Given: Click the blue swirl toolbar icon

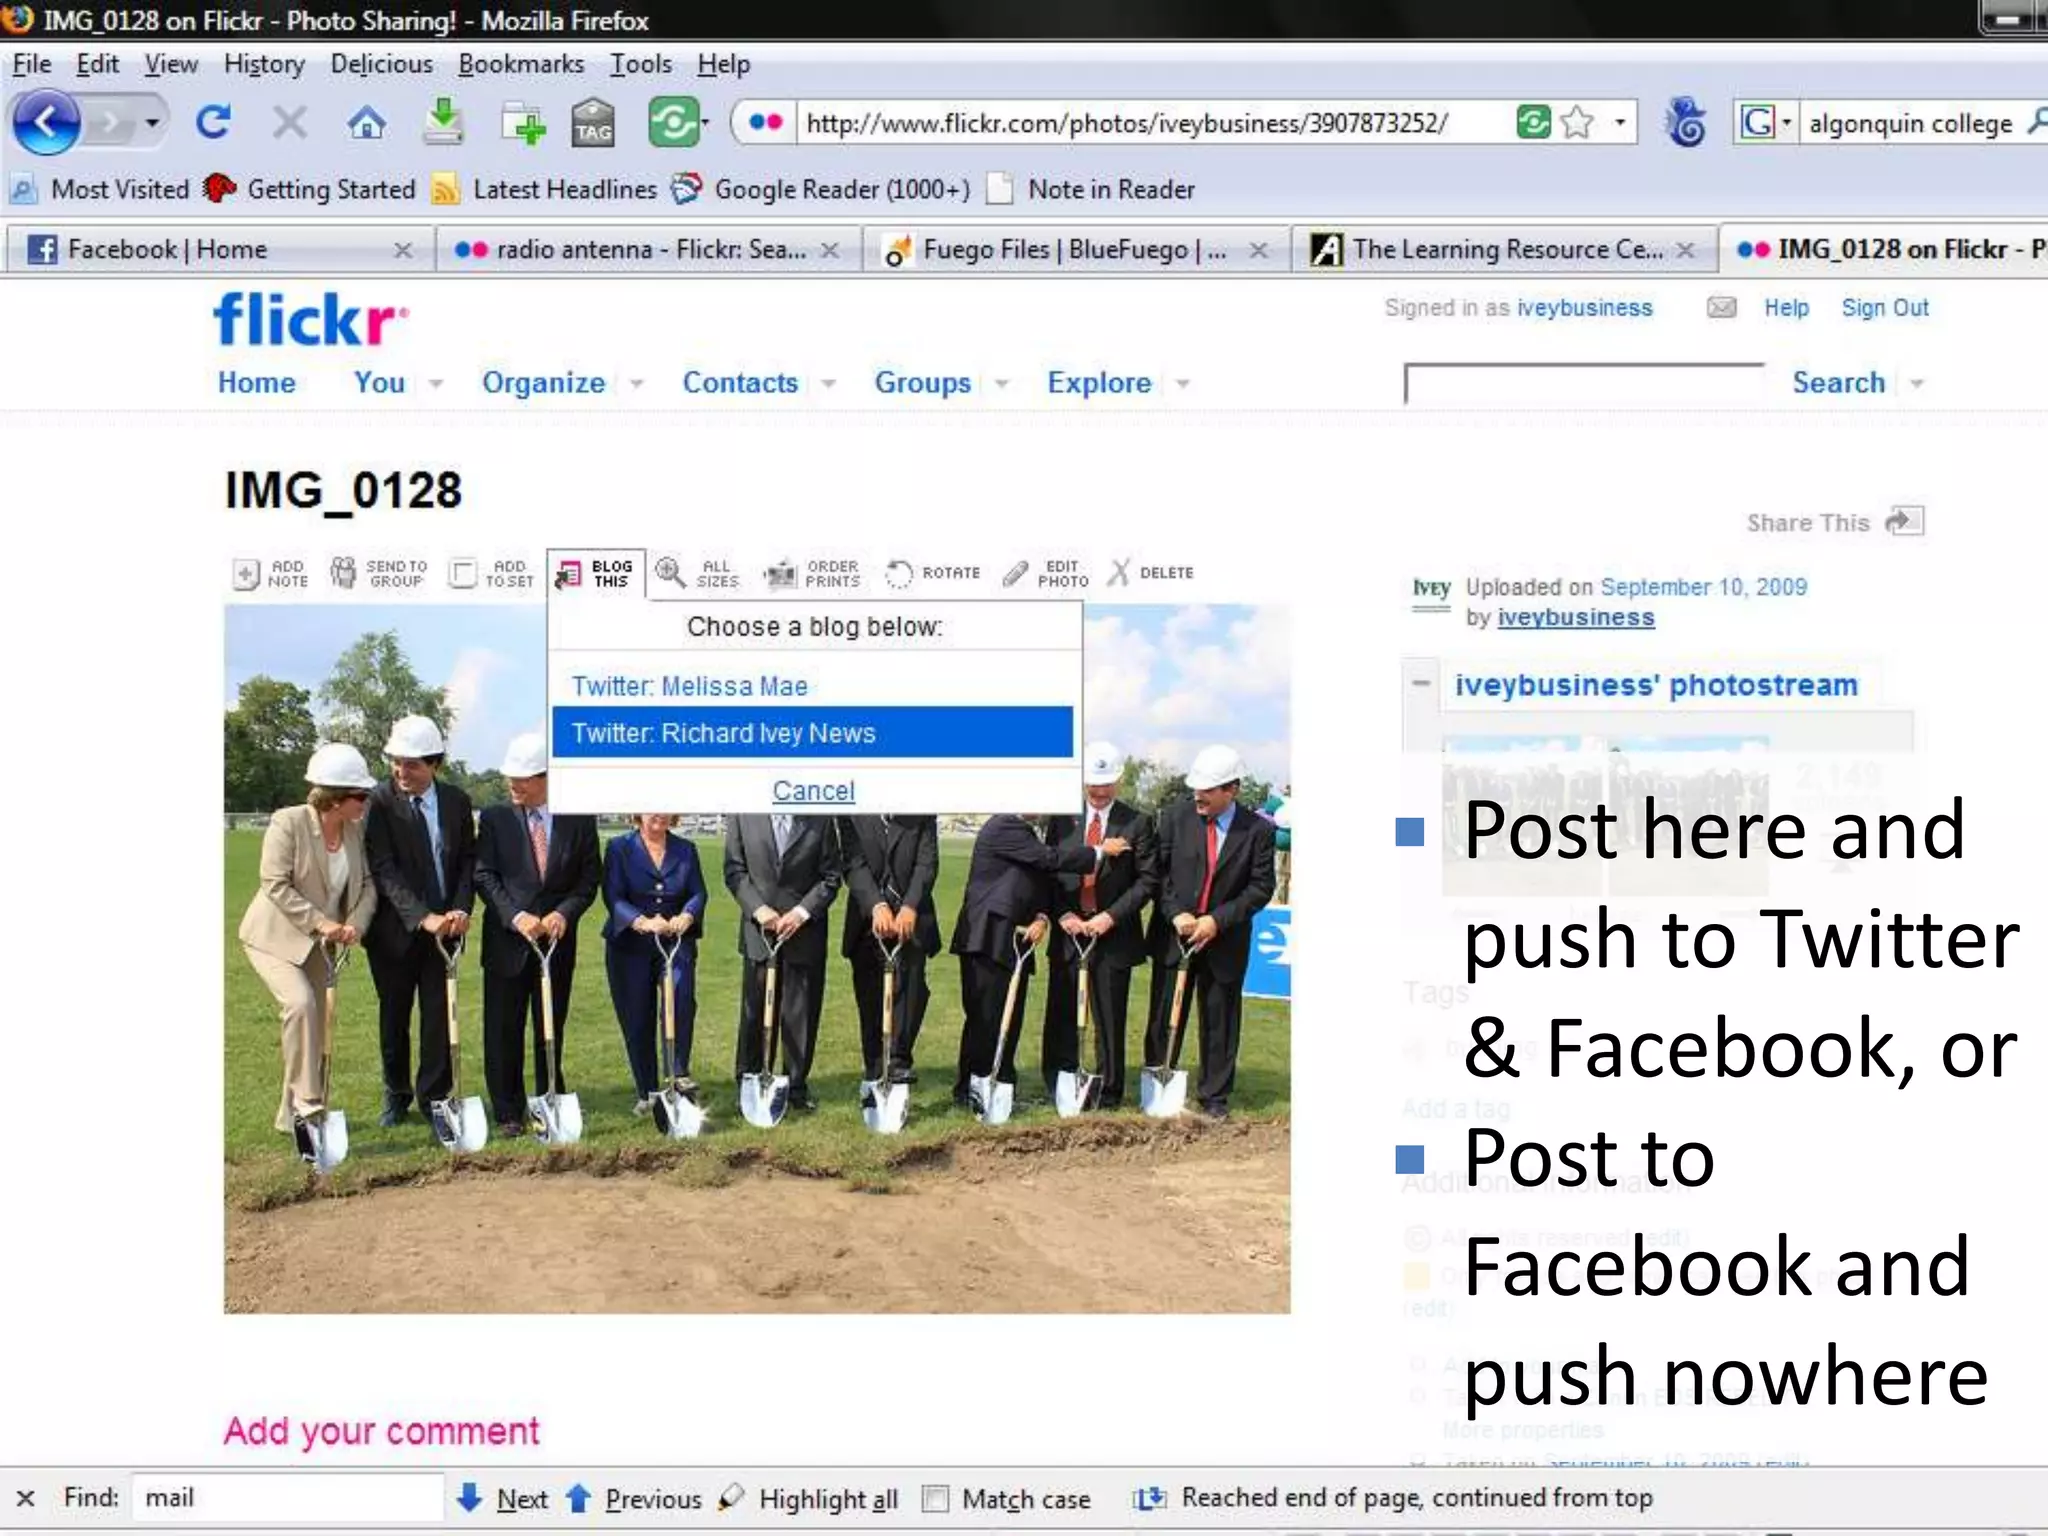Looking at the screenshot, I should point(1686,123).
